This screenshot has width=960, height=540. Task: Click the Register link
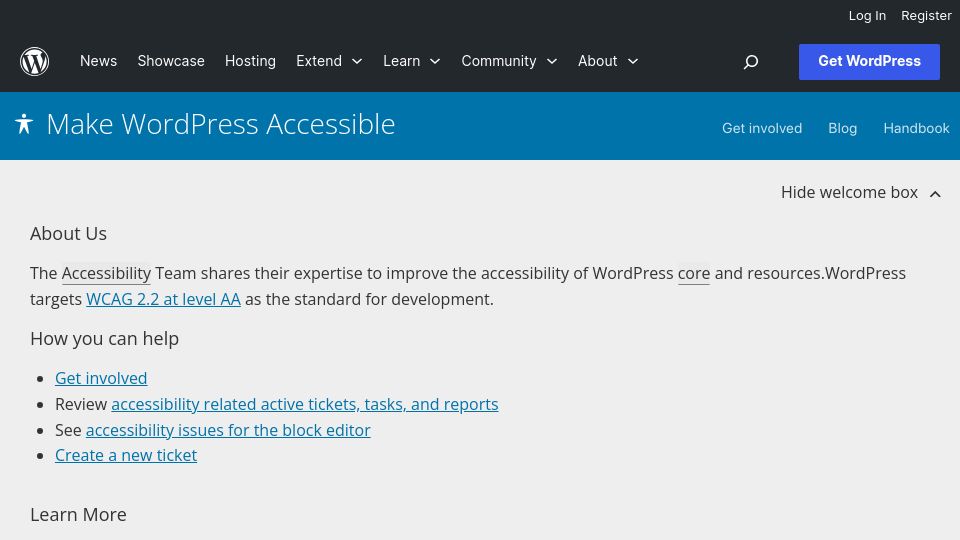(926, 16)
